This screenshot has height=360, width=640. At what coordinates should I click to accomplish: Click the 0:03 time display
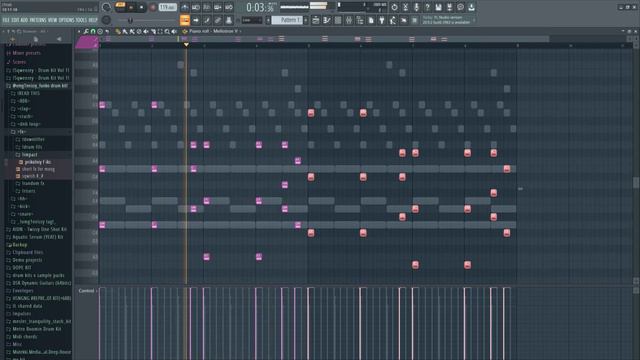tap(260, 7)
